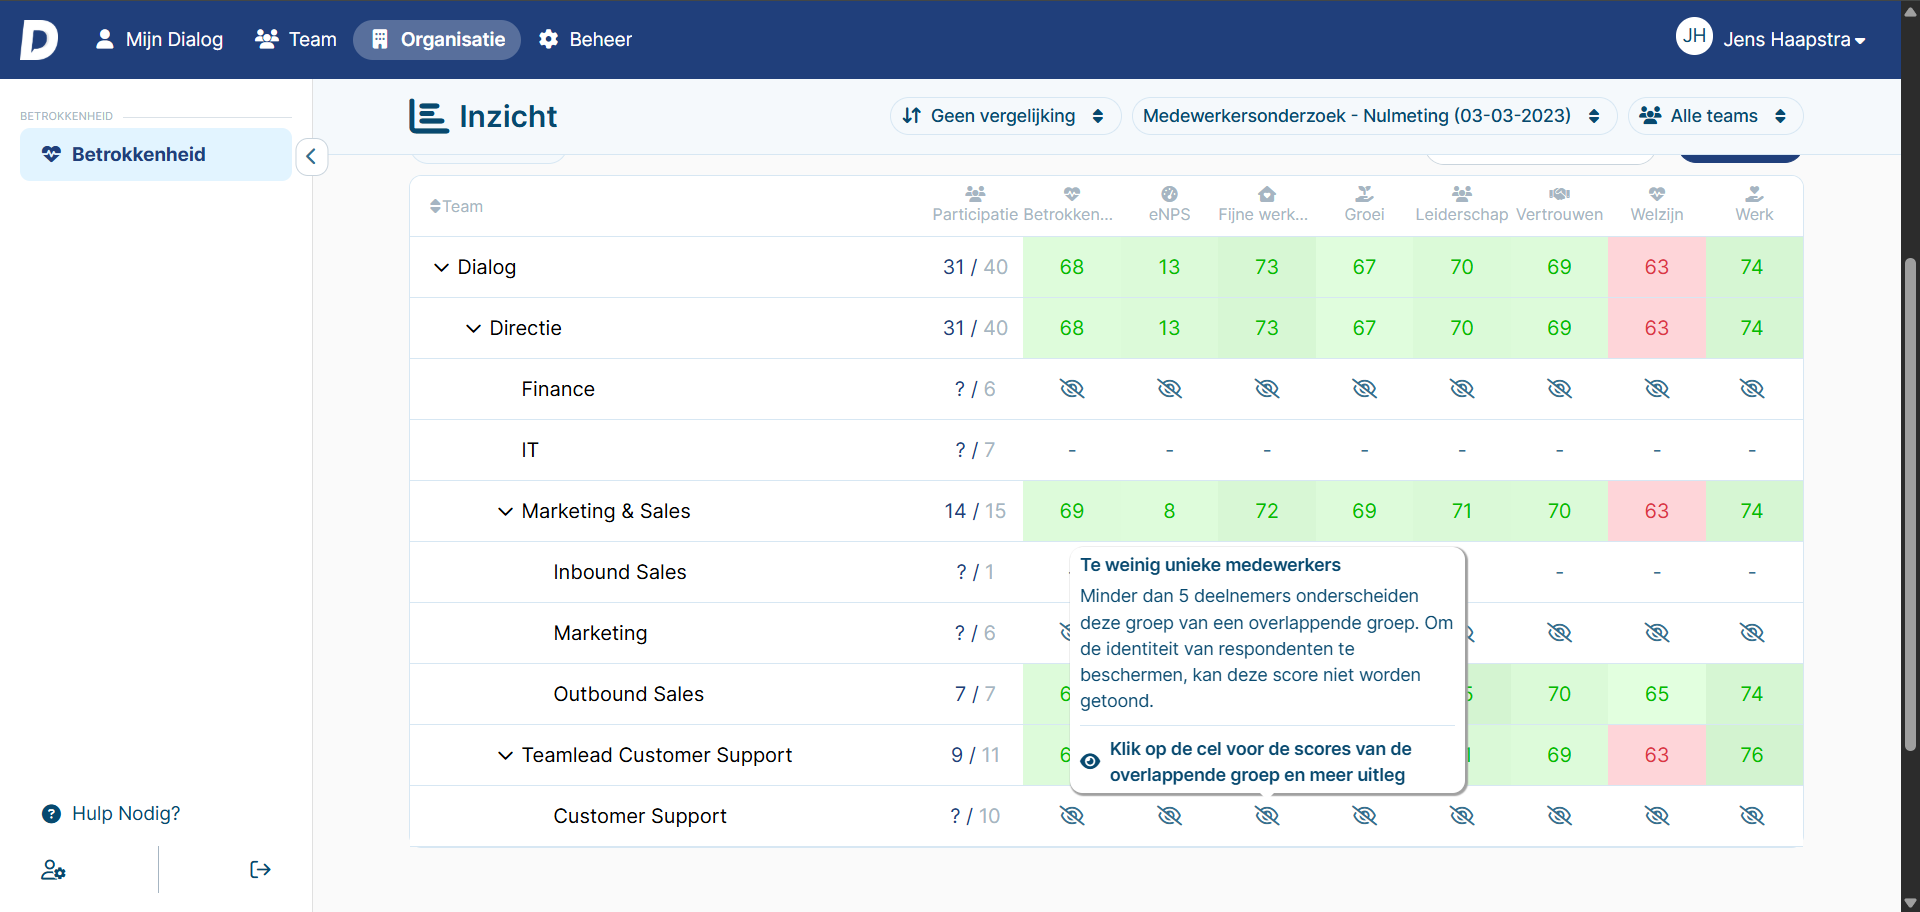Sort table by Team column
The width and height of the screenshot is (1920, 912).
(457, 207)
